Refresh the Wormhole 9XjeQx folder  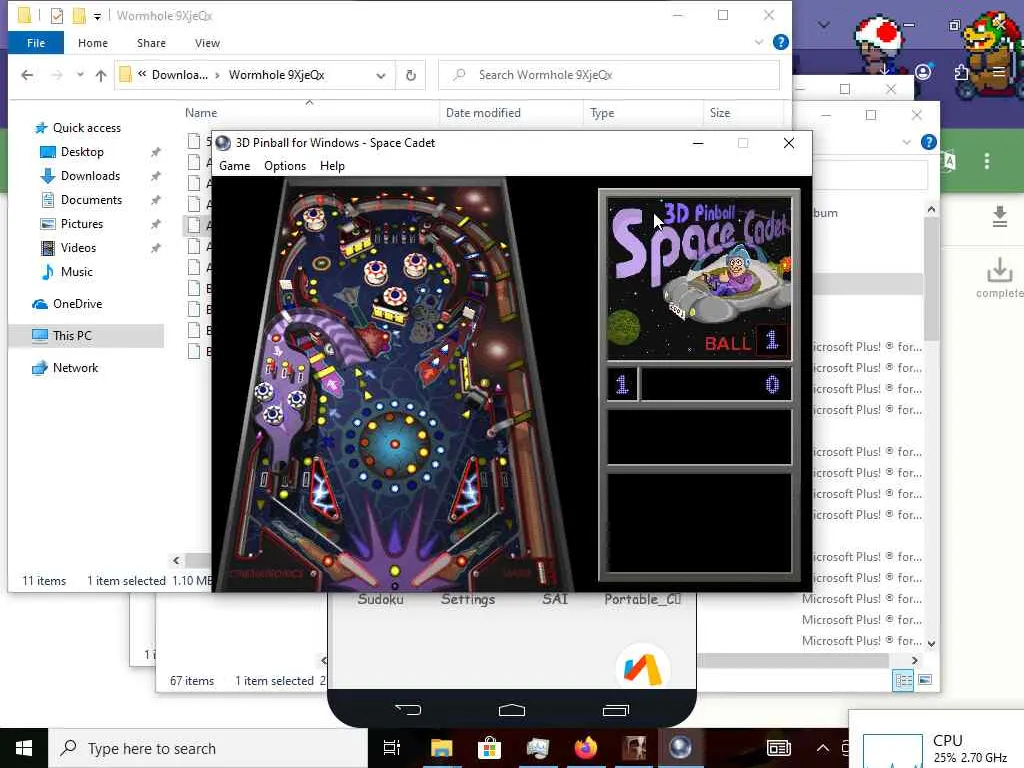tap(411, 75)
